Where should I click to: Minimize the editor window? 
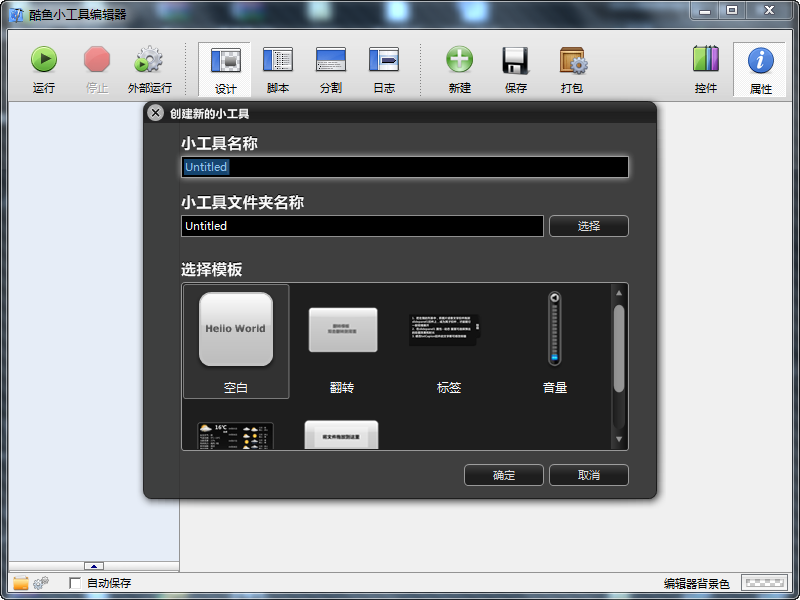[705, 10]
